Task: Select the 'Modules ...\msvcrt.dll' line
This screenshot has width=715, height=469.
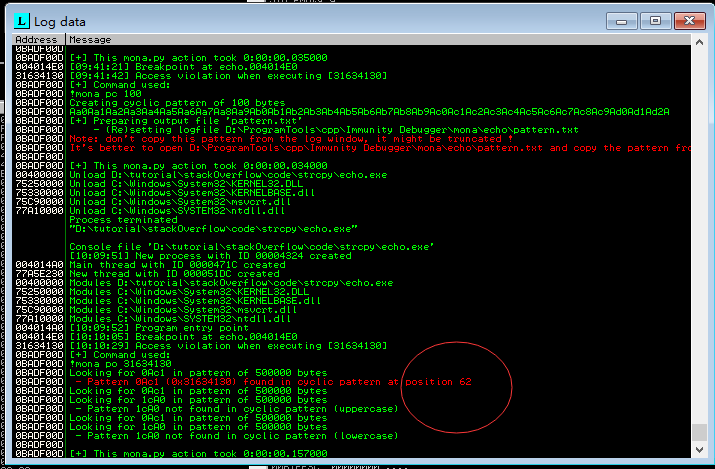Action: click(x=183, y=310)
